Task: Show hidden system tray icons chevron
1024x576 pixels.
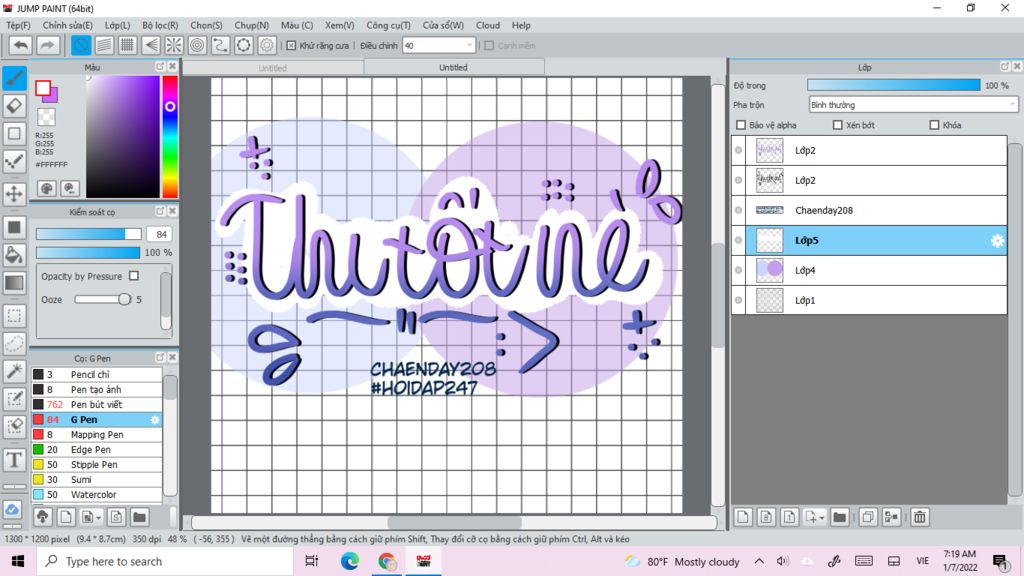Action: [x=759, y=561]
